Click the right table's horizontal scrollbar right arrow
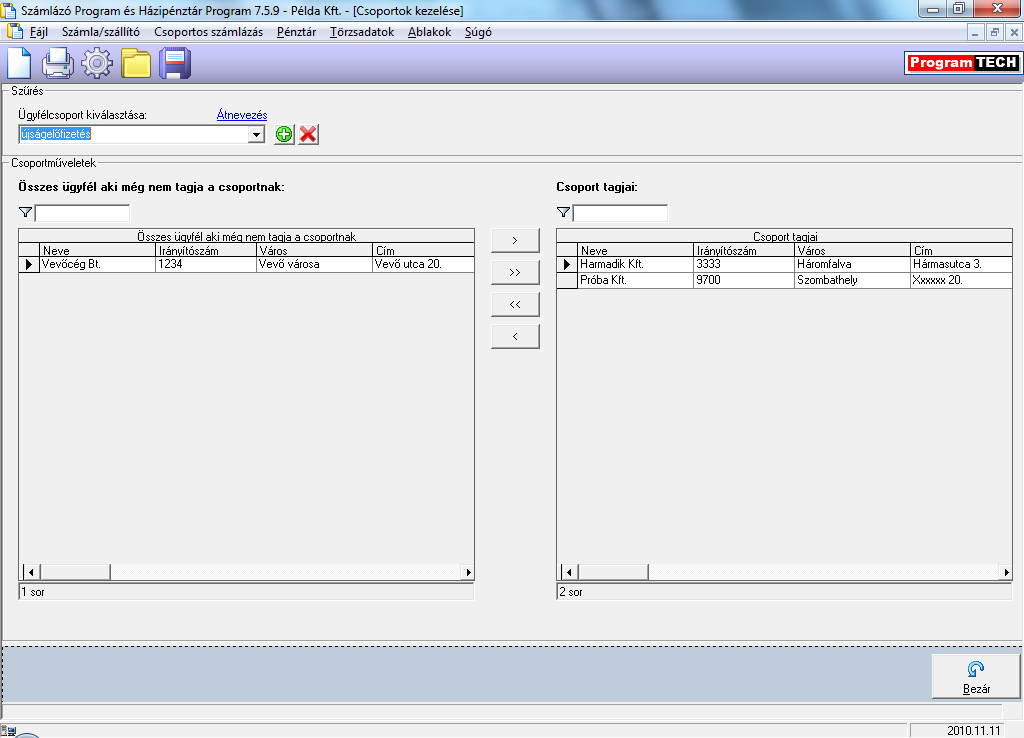Screen dimensions: 1024x738 (x=1006, y=573)
